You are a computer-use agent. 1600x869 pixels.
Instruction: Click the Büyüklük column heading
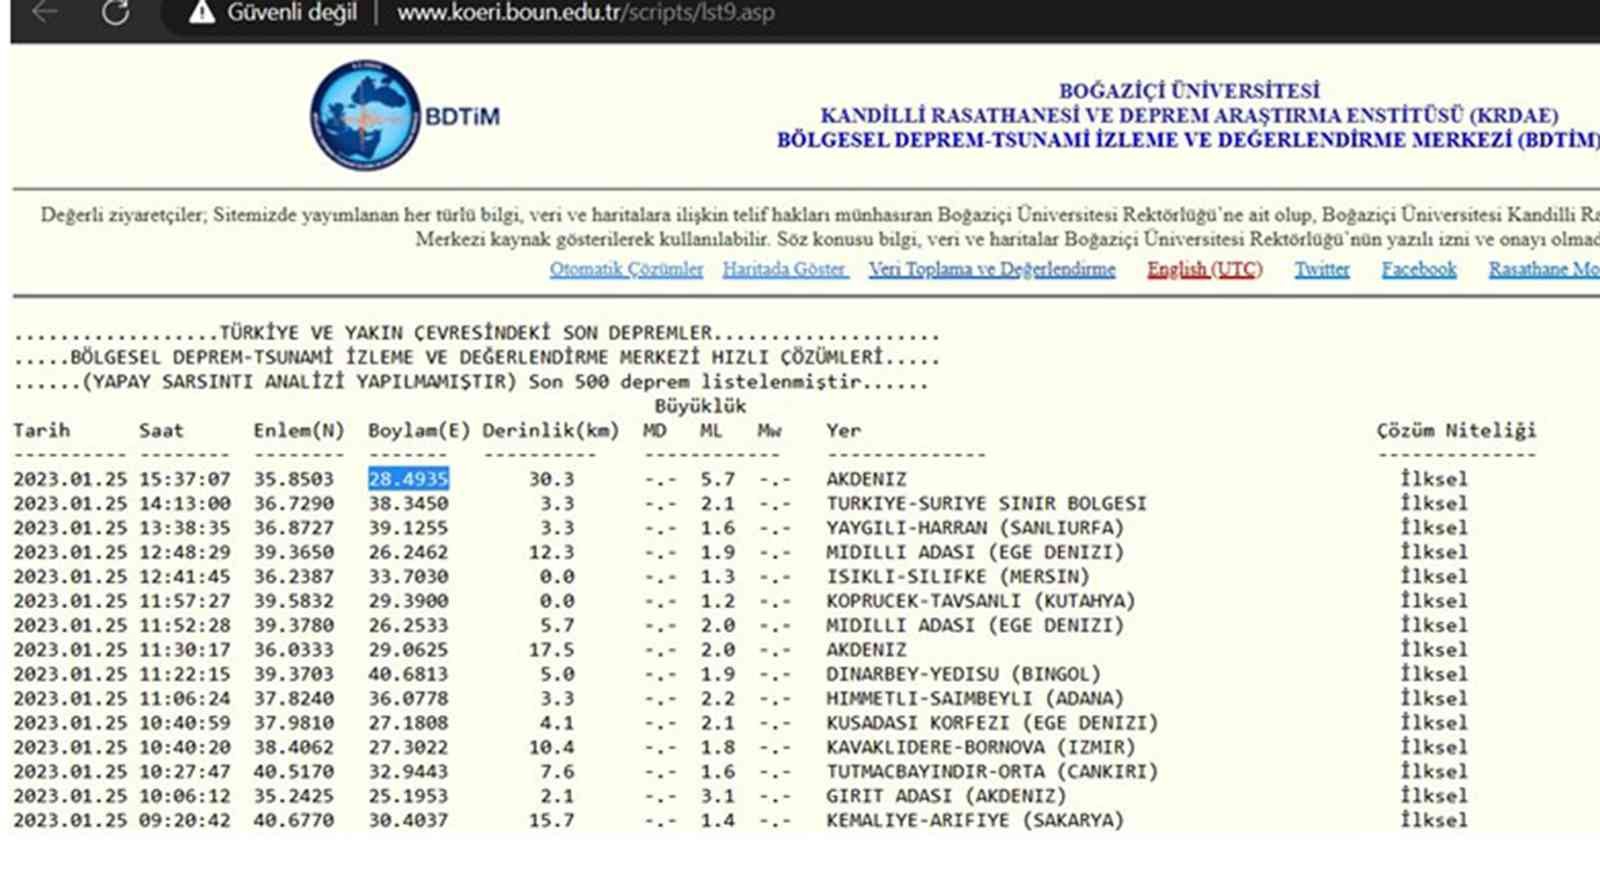(x=700, y=406)
